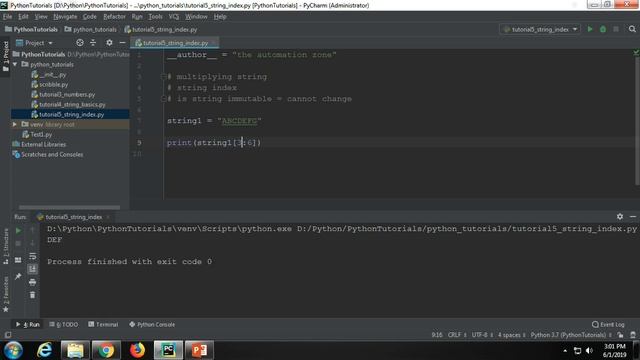Image resolution: width=640 pixels, height=360 pixels.
Task: Toggle tool window buttons at bottom-left corner
Action: pos(7,335)
